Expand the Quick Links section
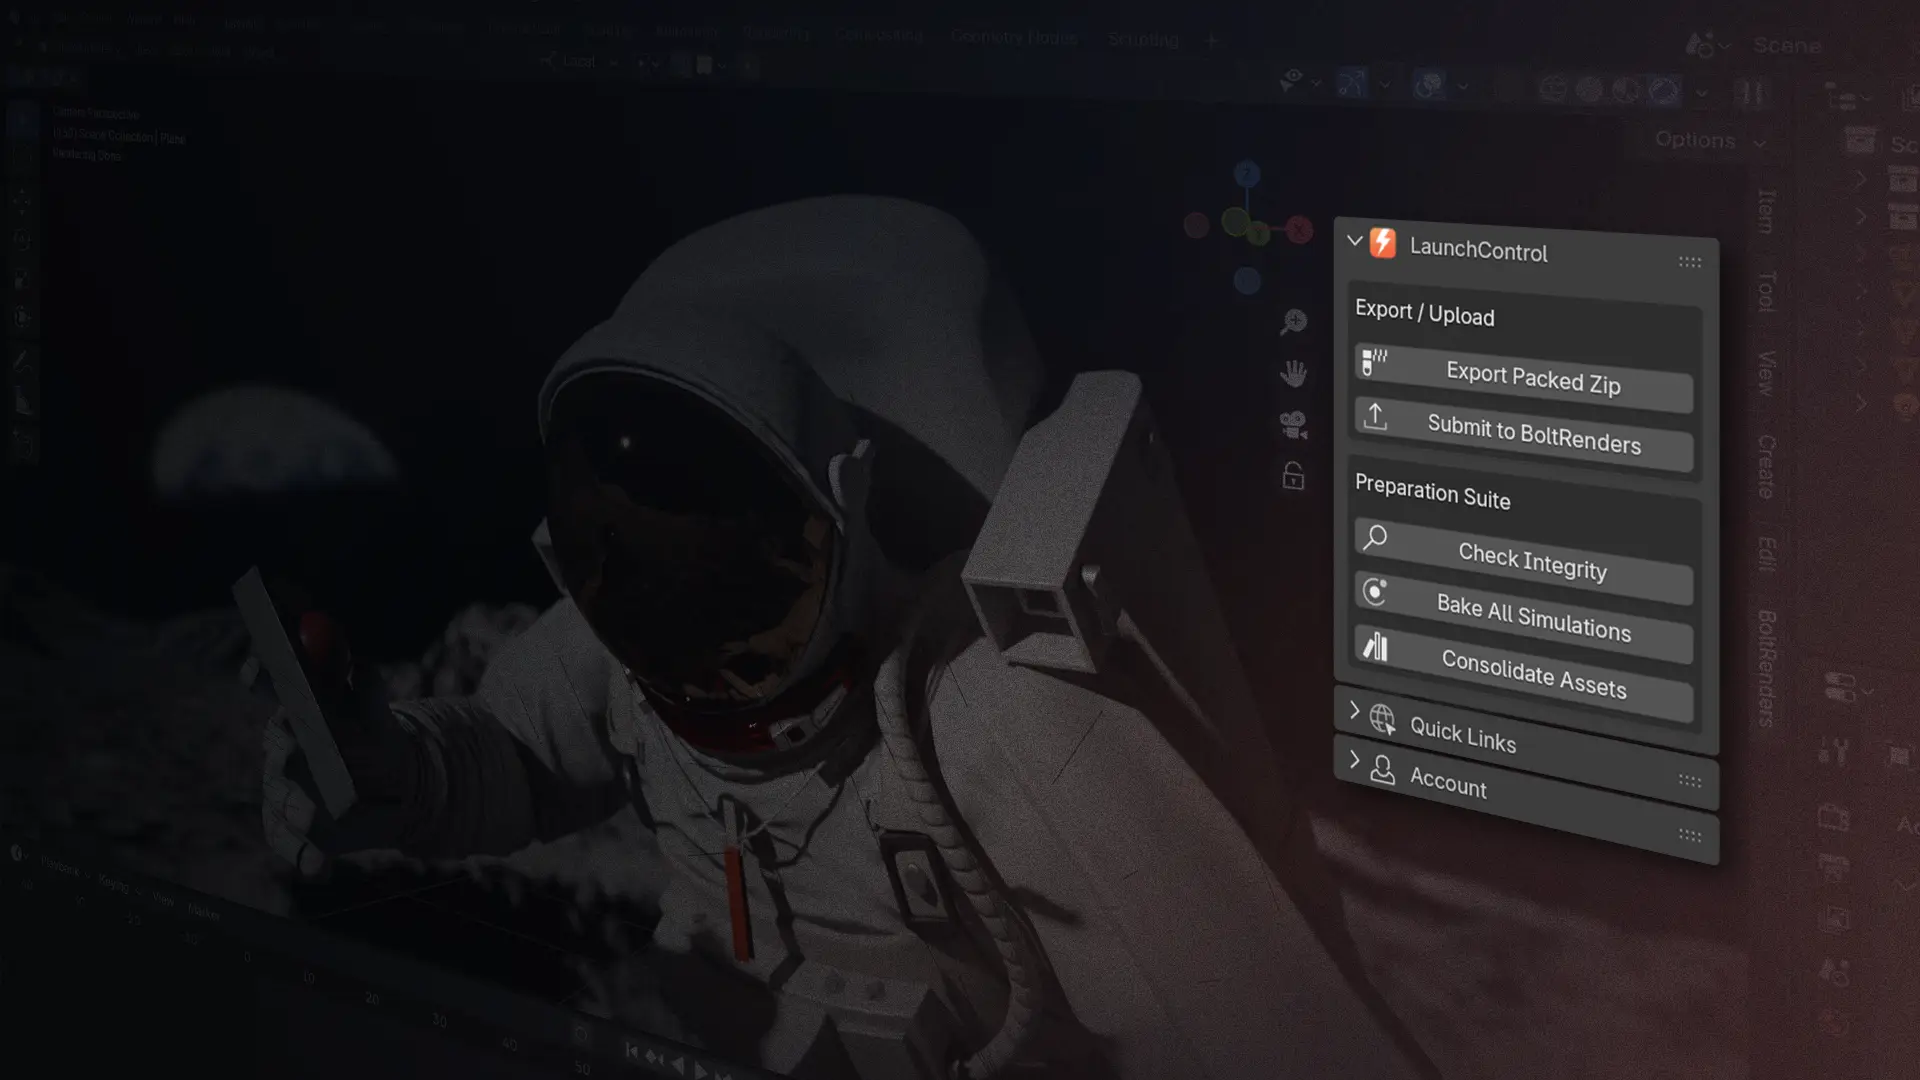 [1355, 711]
